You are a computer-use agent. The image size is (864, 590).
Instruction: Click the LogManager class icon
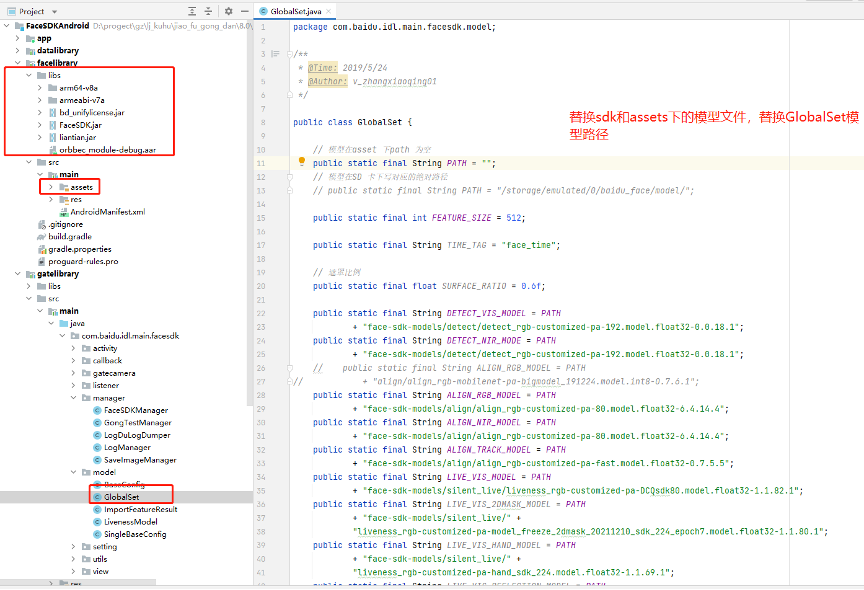coord(98,447)
